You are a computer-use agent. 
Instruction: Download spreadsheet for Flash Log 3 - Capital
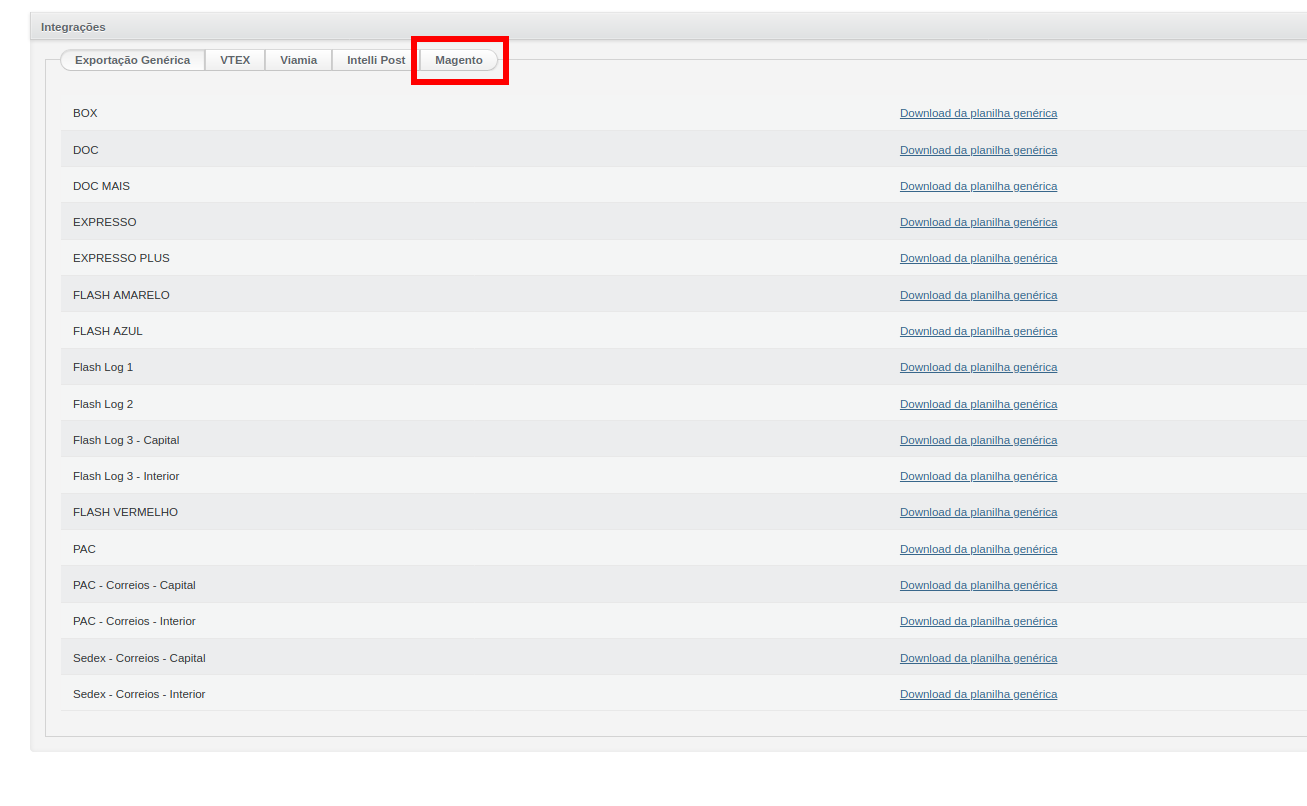click(978, 440)
